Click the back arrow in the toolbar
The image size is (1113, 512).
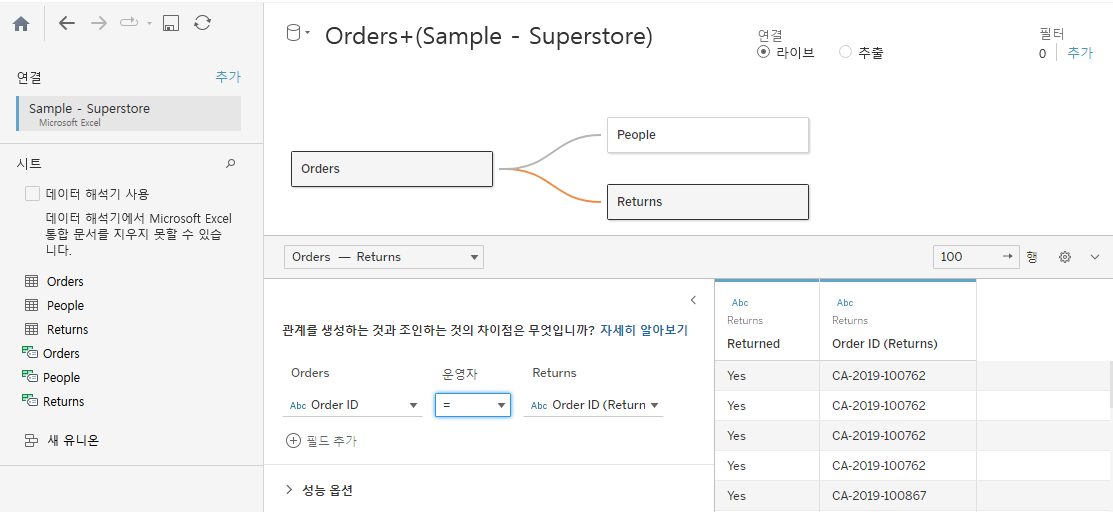67,23
